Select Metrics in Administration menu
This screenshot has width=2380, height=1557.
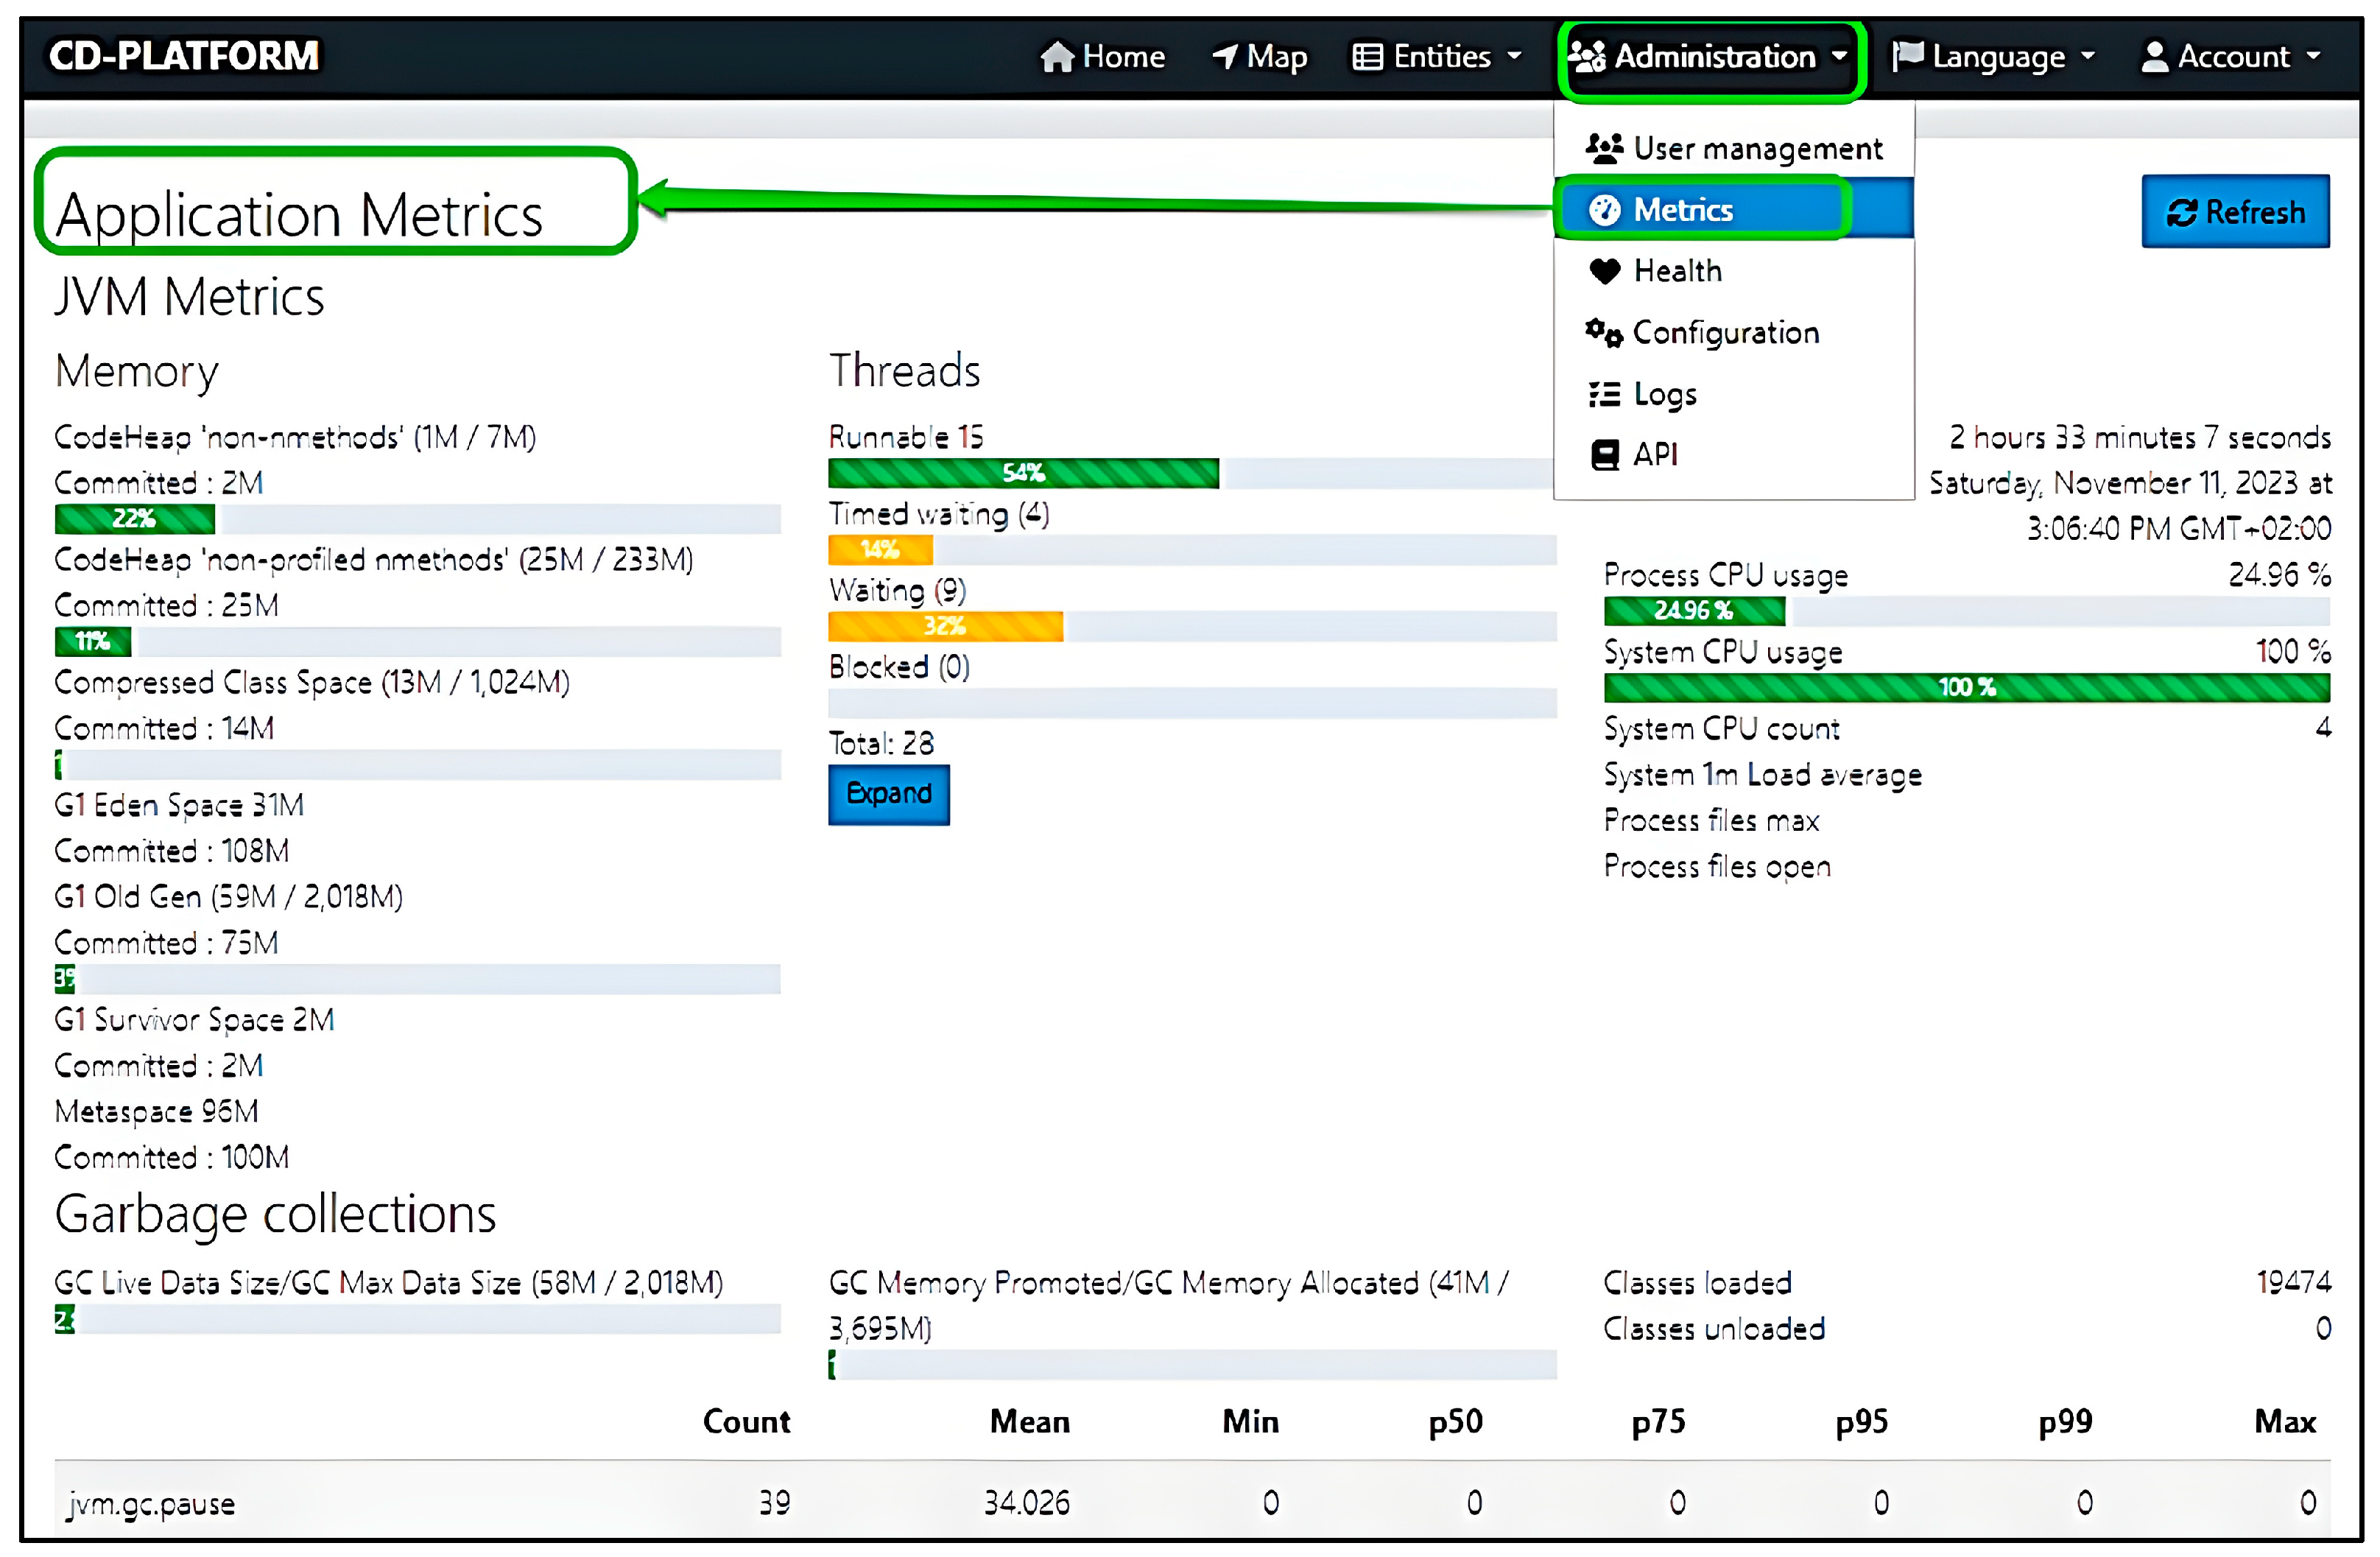click(1683, 210)
